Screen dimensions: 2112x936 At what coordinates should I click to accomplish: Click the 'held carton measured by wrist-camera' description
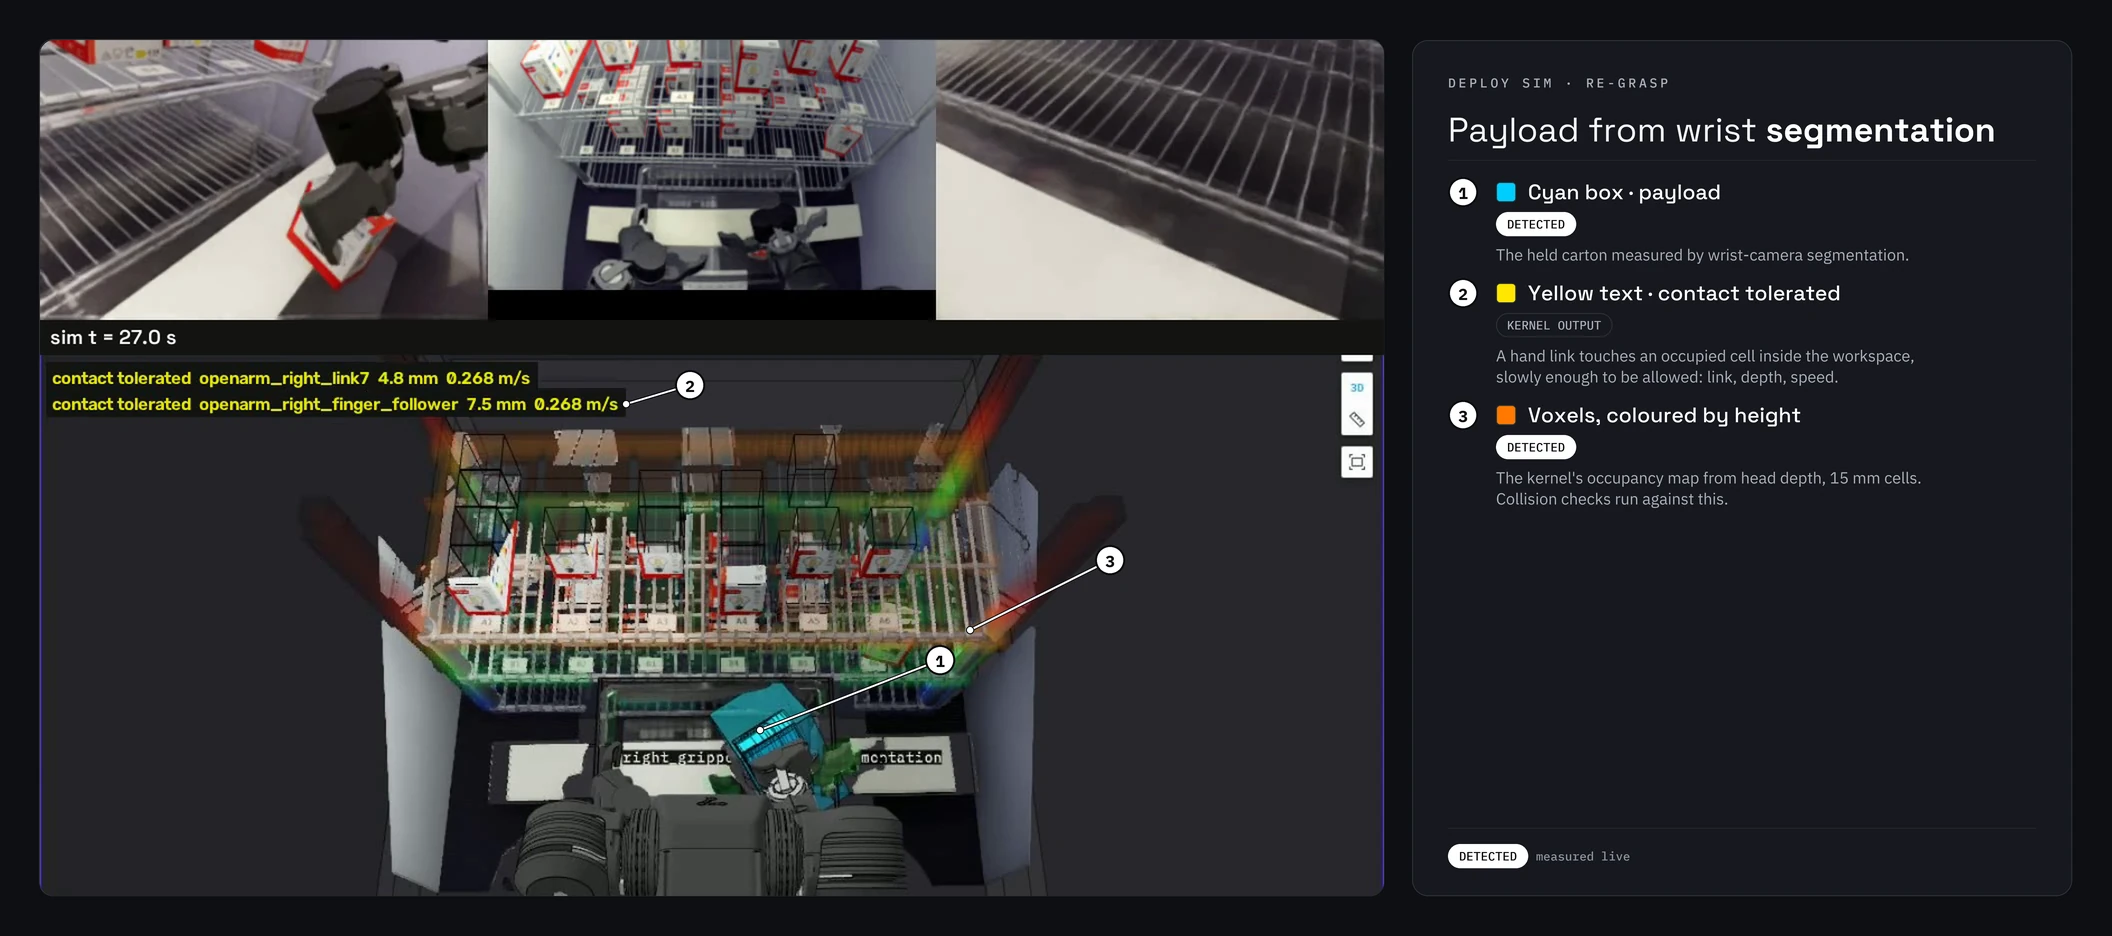tap(1702, 255)
